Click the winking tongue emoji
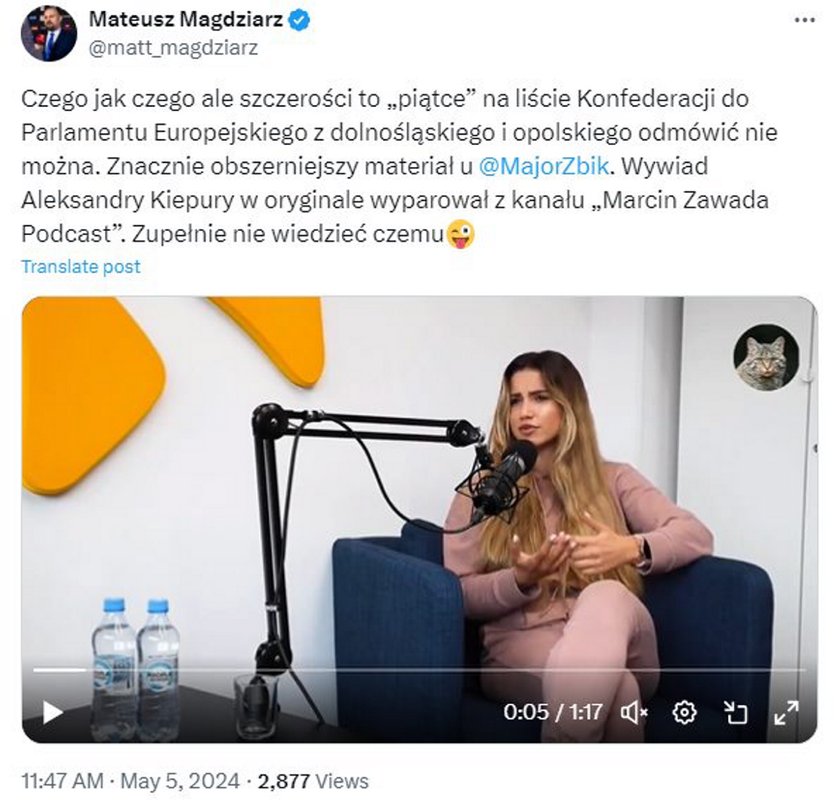 click(x=460, y=234)
